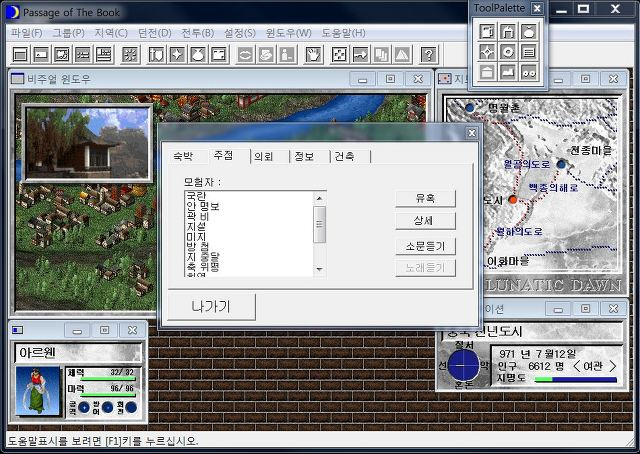The width and height of the screenshot is (640, 454).
Task: Click the temple building icon in ToolPalette
Action: tap(487, 72)
